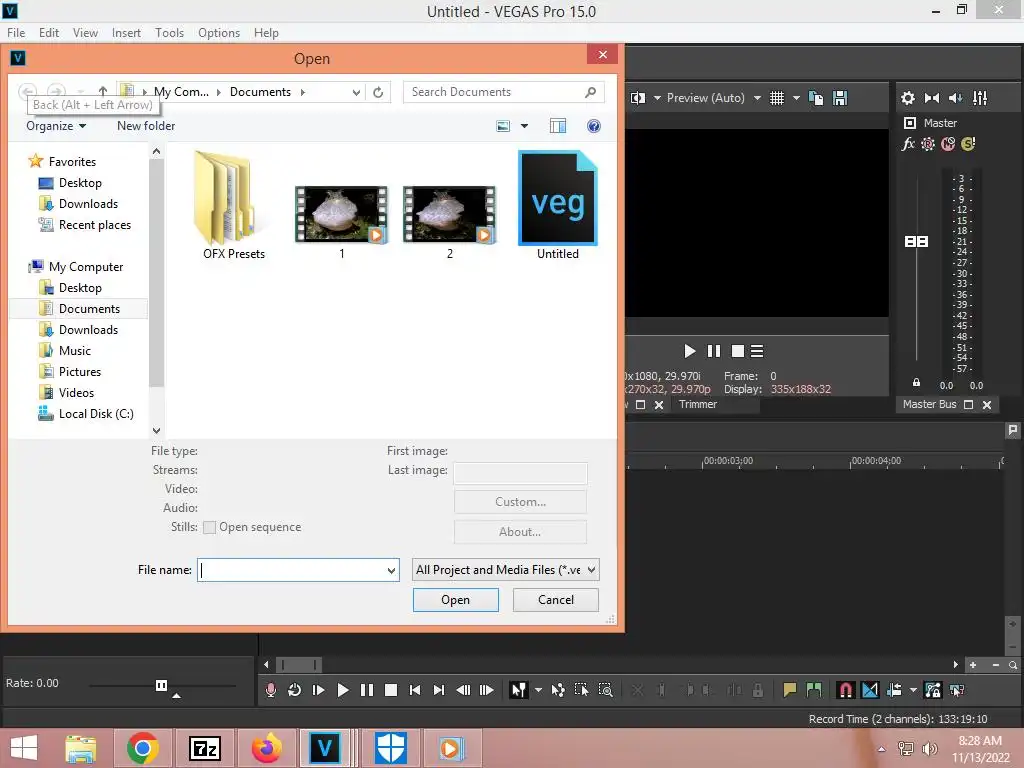Toggle Enable Snapping magnet icon
The width and height of the screenshot is (1024, 768).
(846, 690)
